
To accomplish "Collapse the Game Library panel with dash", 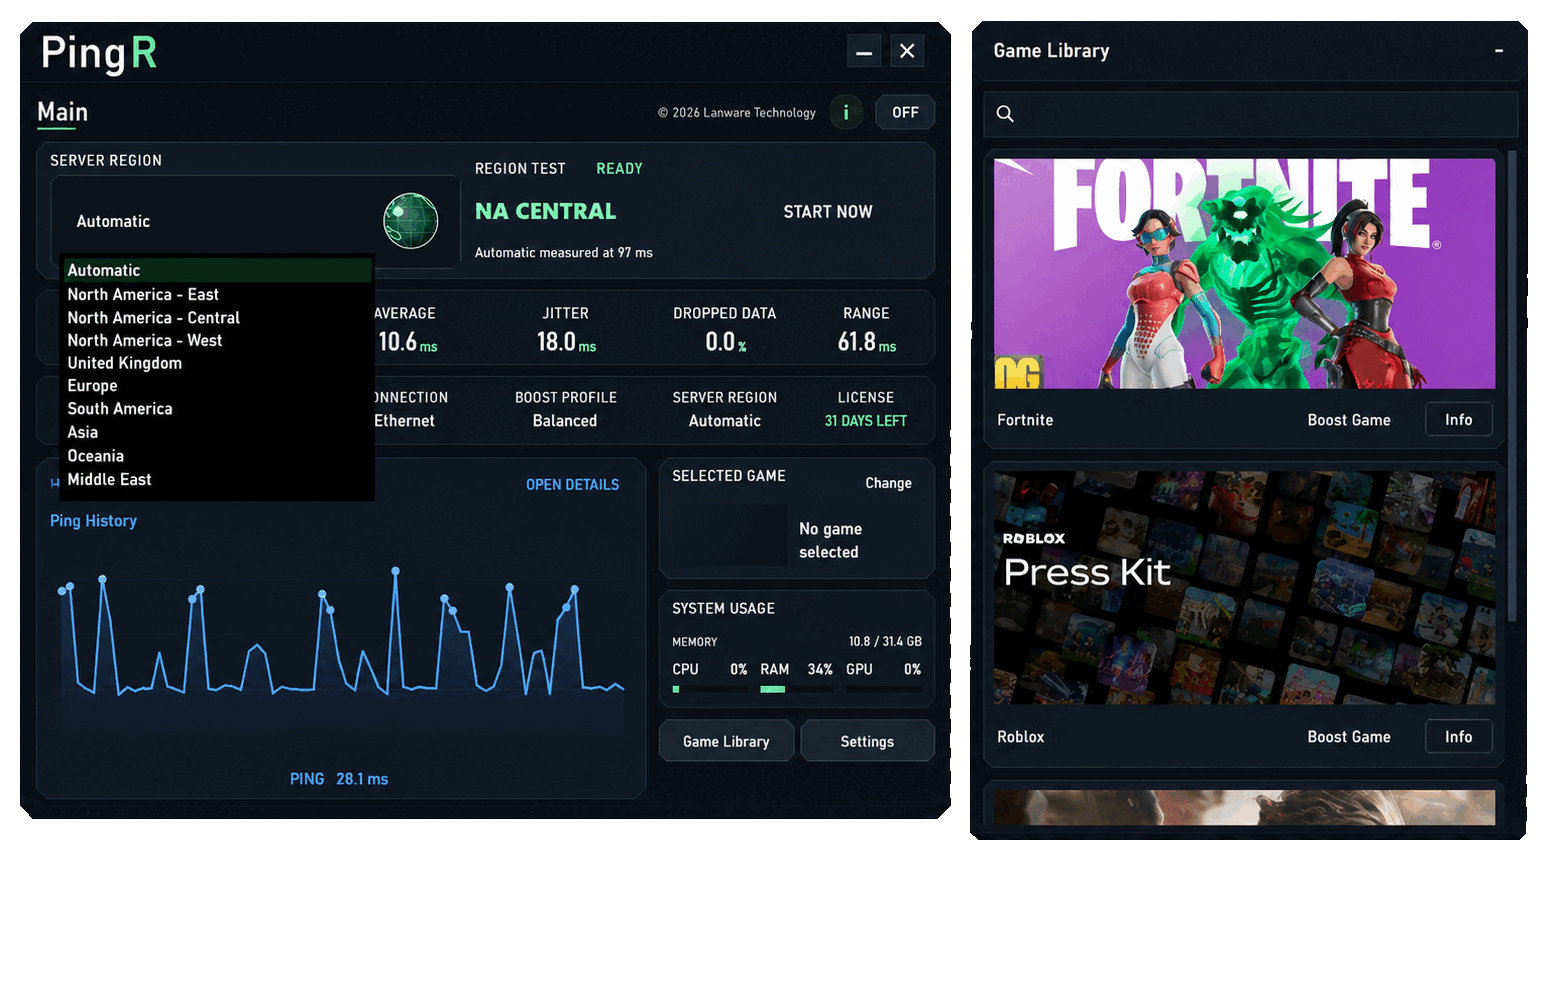I will (1498, 51).
